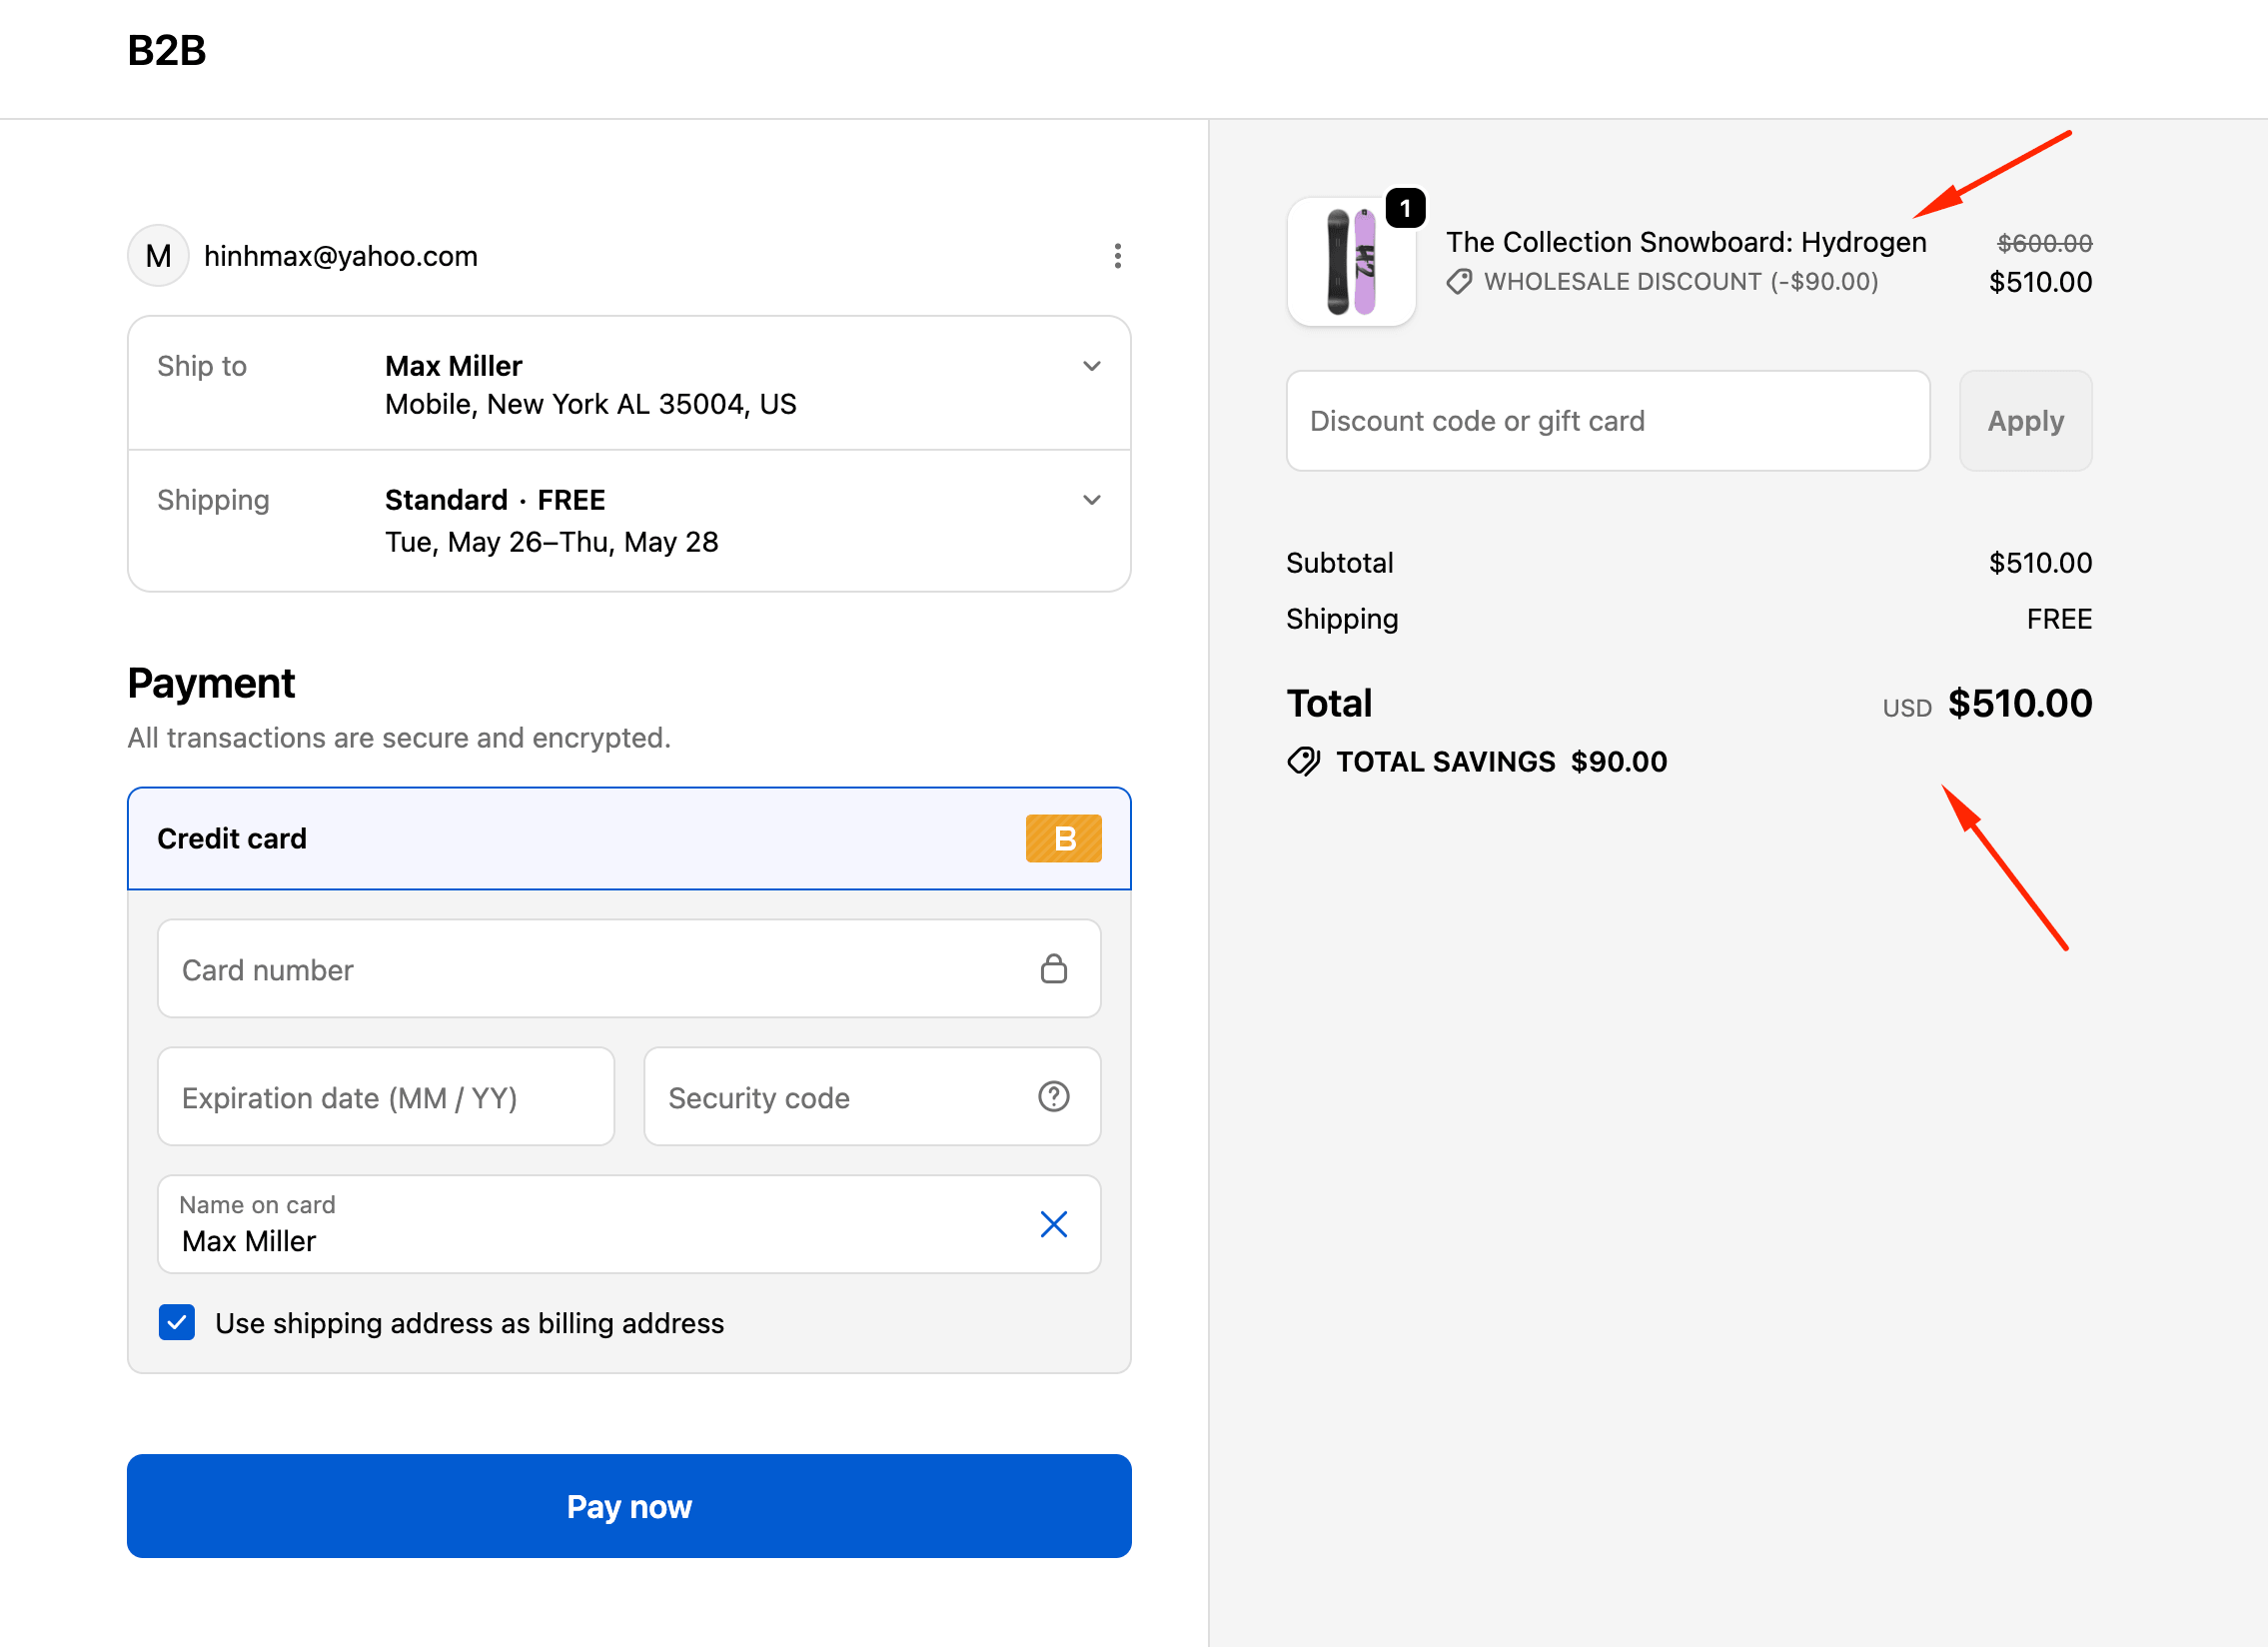Clear the Name on card field

coord(1053,1224)
